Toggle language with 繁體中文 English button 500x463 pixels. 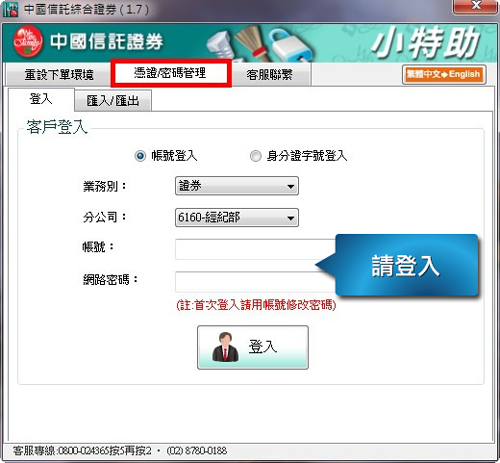444,74
